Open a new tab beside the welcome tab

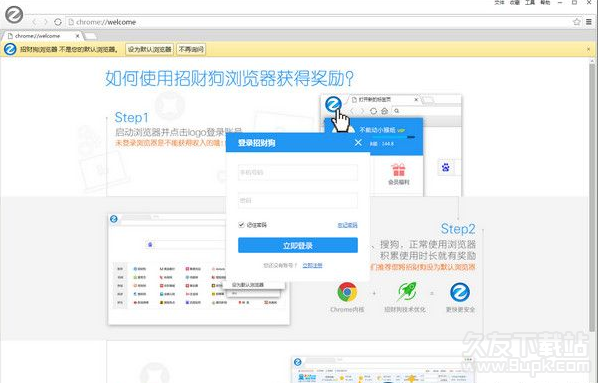point(90,36)
